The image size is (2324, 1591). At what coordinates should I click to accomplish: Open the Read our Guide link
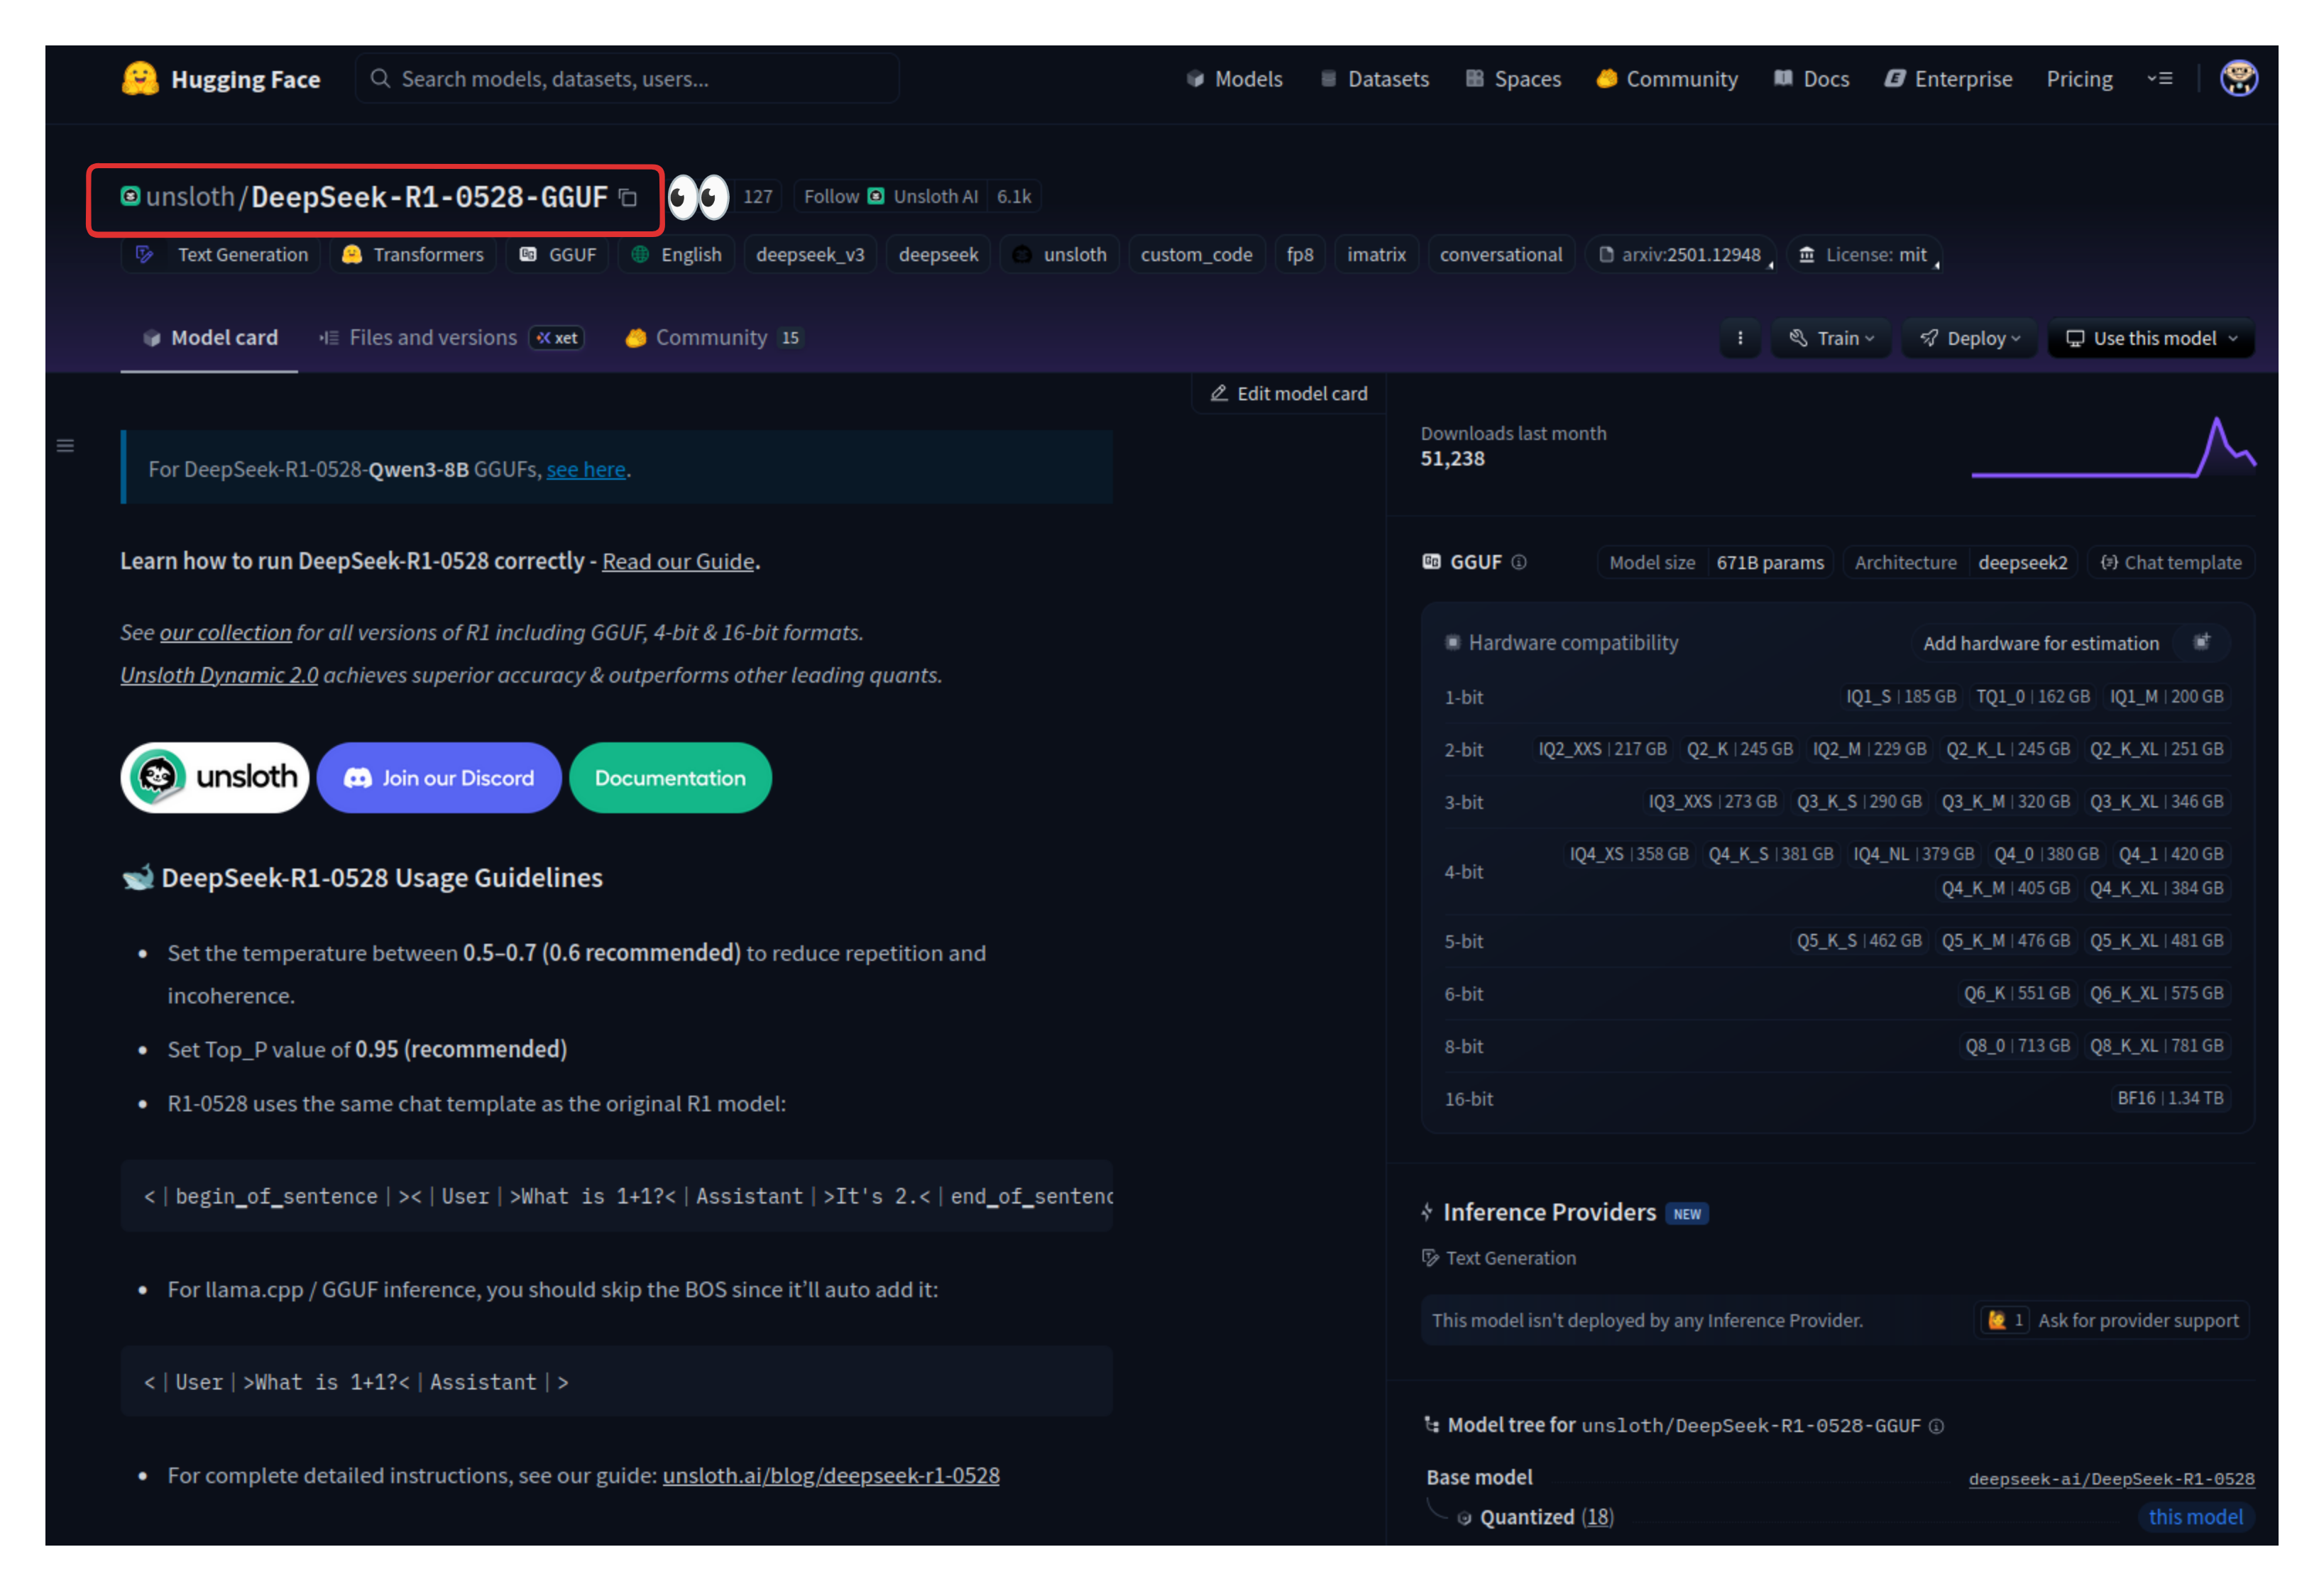coord(677,562)
